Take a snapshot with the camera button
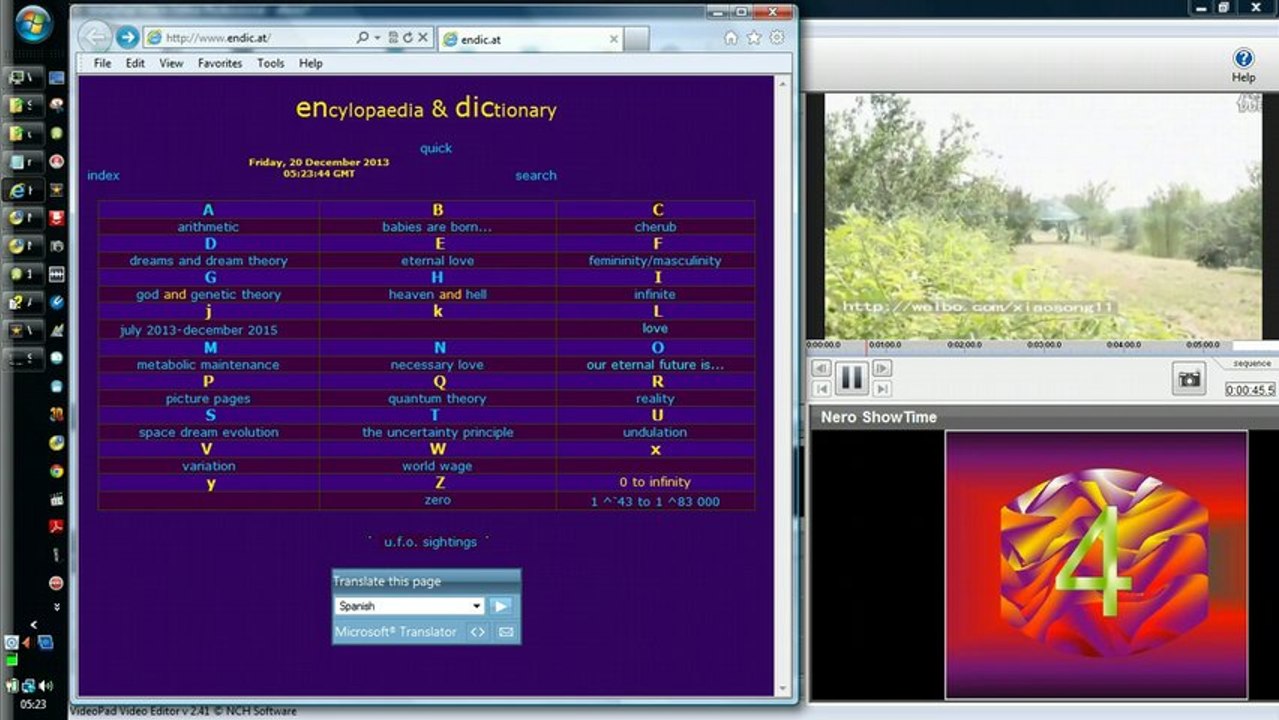1279x720 pixels. click(1189, 379)
